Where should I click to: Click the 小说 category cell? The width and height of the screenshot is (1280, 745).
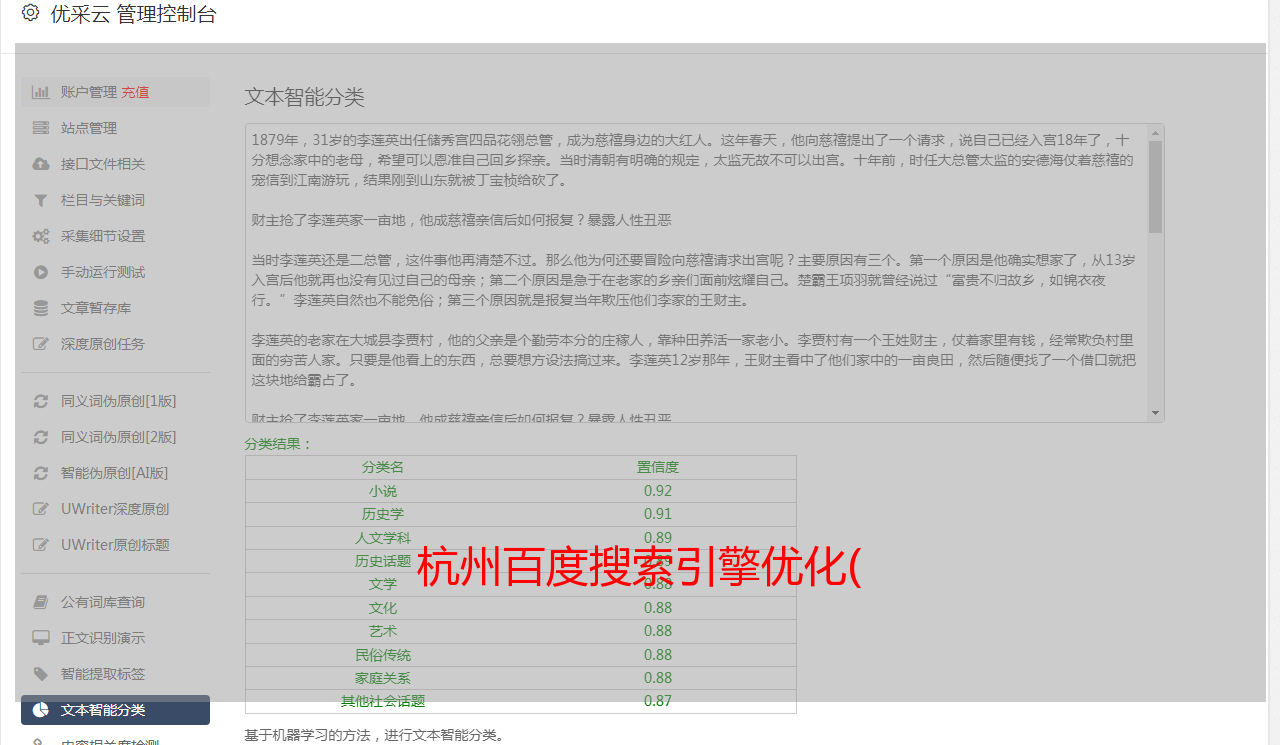coord(383,491)
